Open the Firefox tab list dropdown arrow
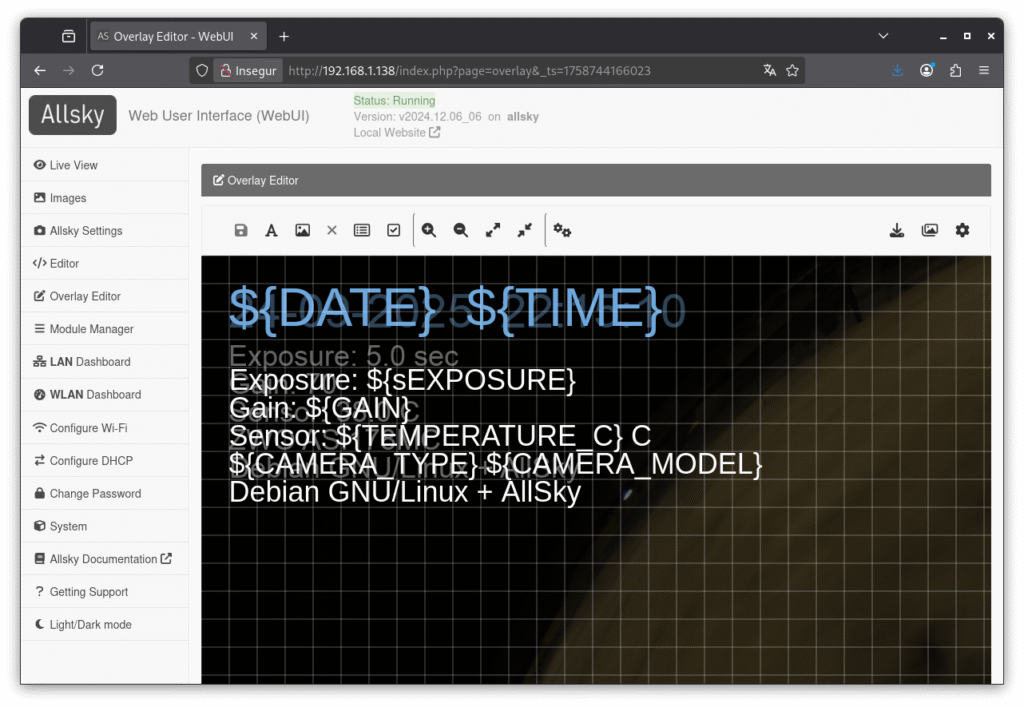The height and width of the screenshot is (707, 1024). pos(883,36)
